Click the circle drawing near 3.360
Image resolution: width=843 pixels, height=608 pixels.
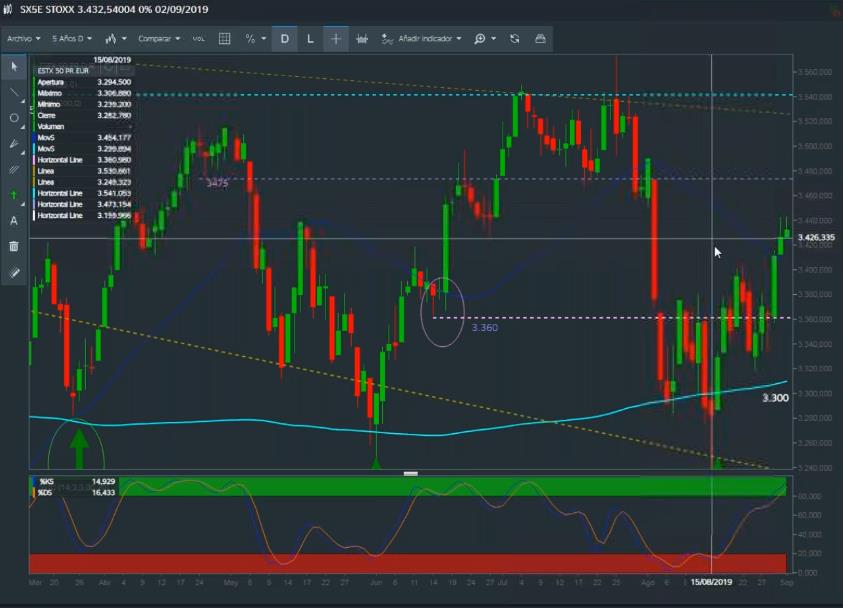(x=442, y=312)
